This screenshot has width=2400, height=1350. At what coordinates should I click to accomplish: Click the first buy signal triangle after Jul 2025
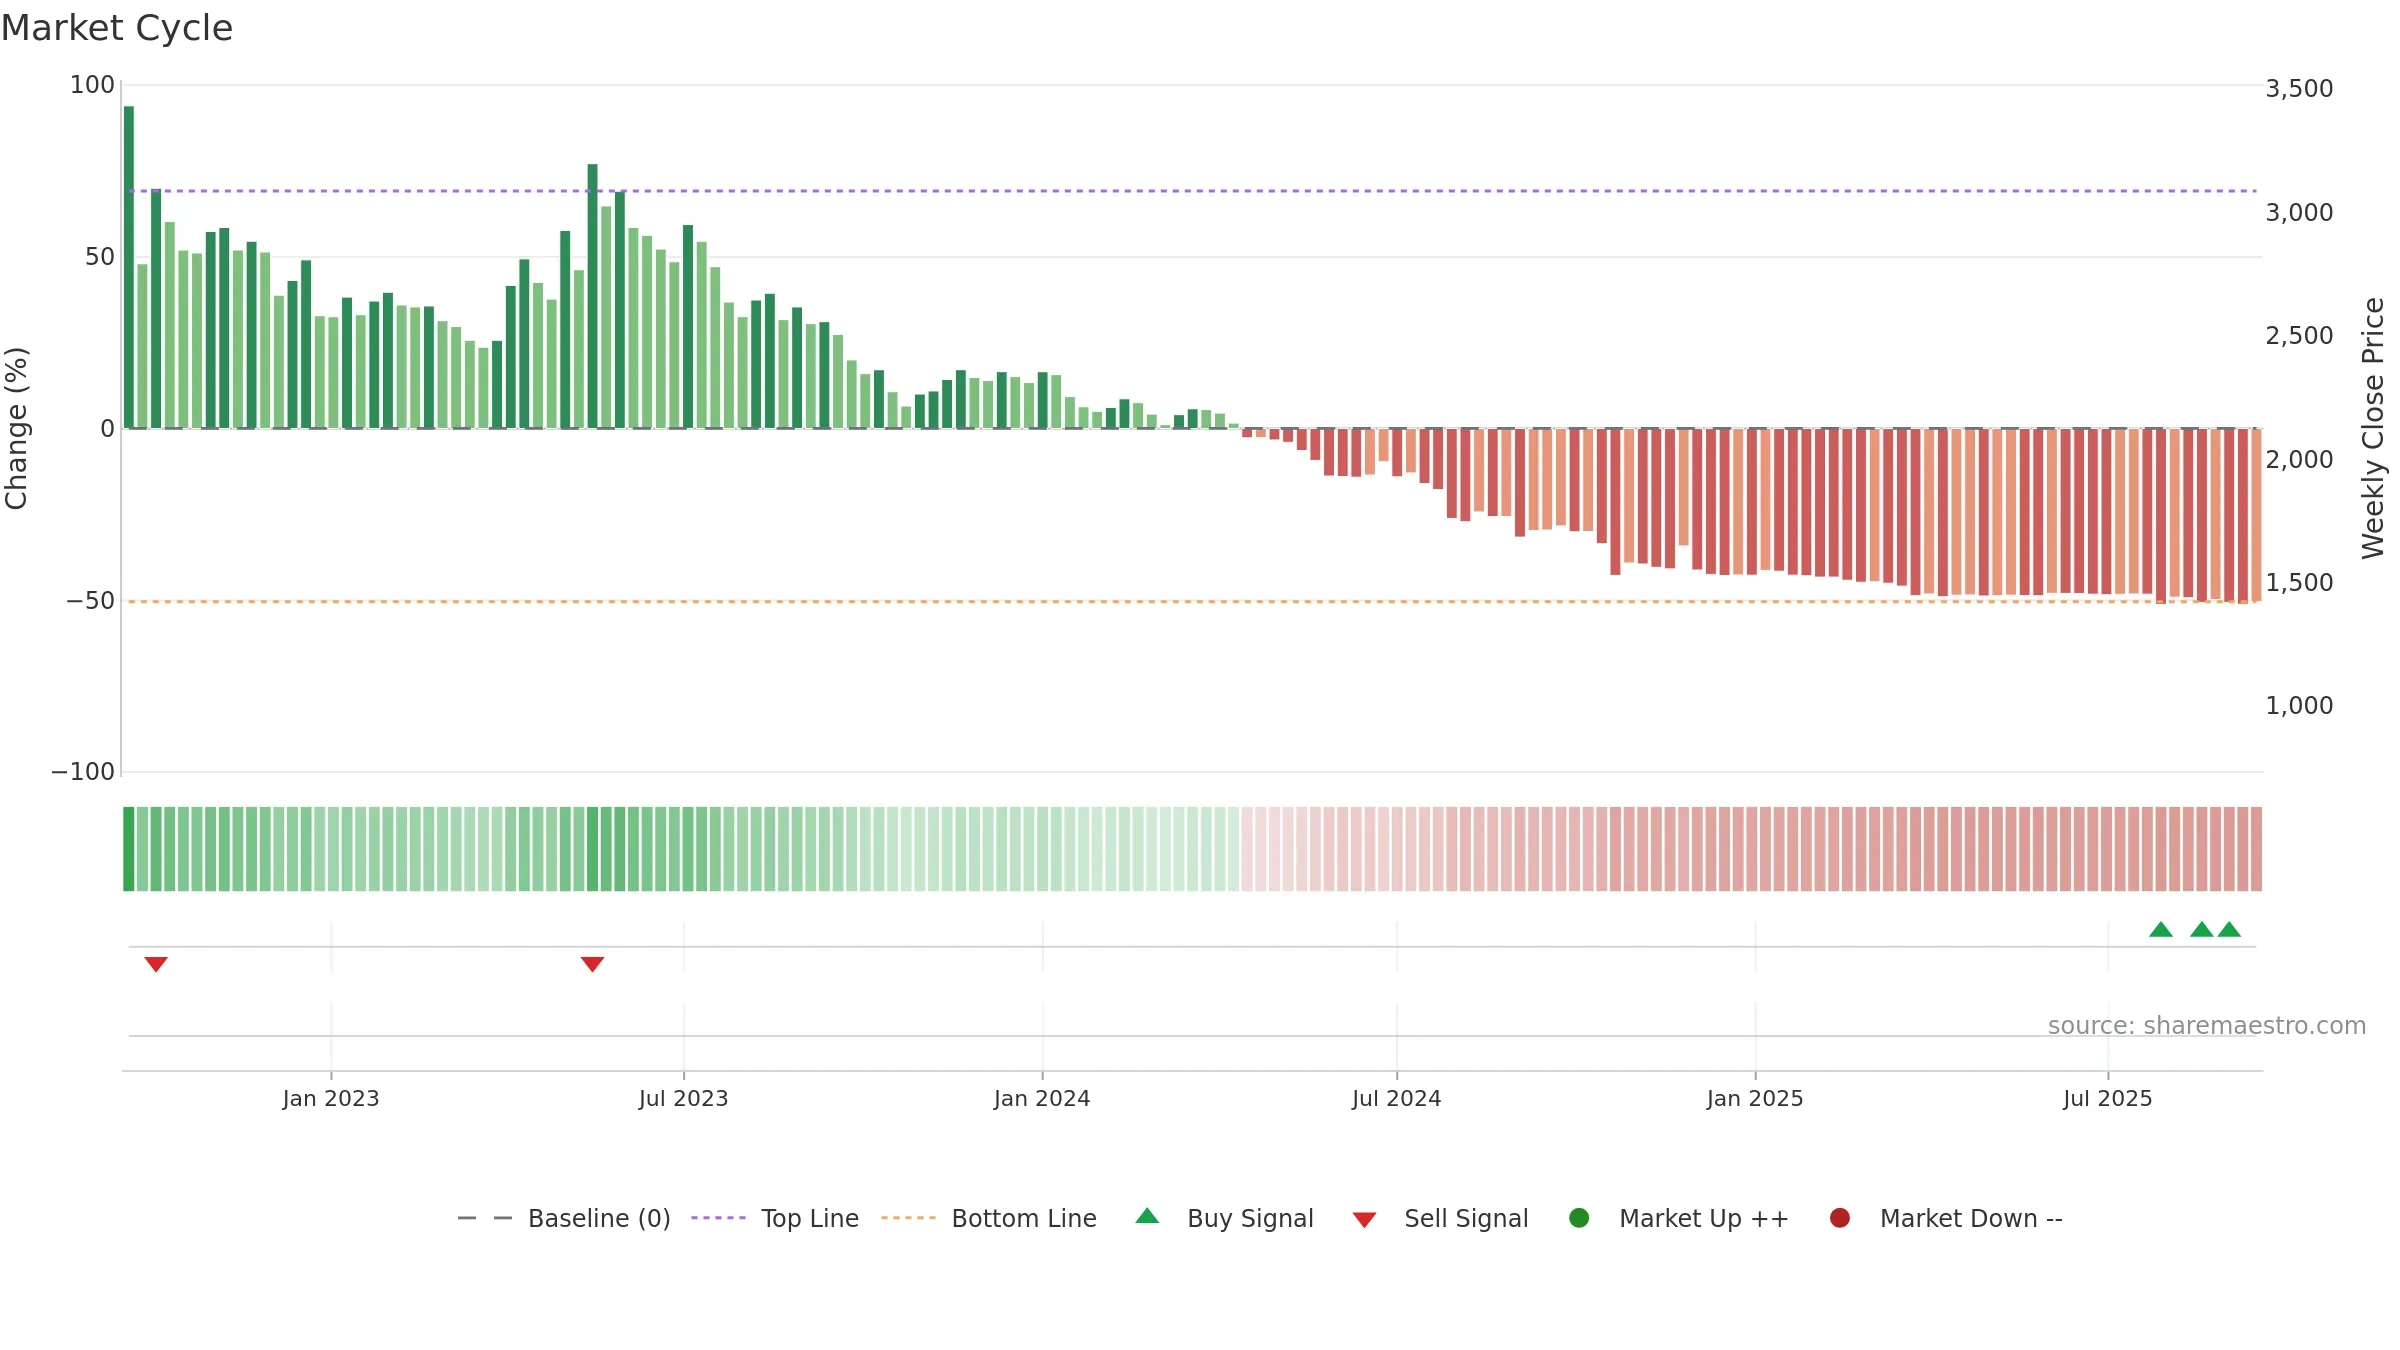(2161, 929)
